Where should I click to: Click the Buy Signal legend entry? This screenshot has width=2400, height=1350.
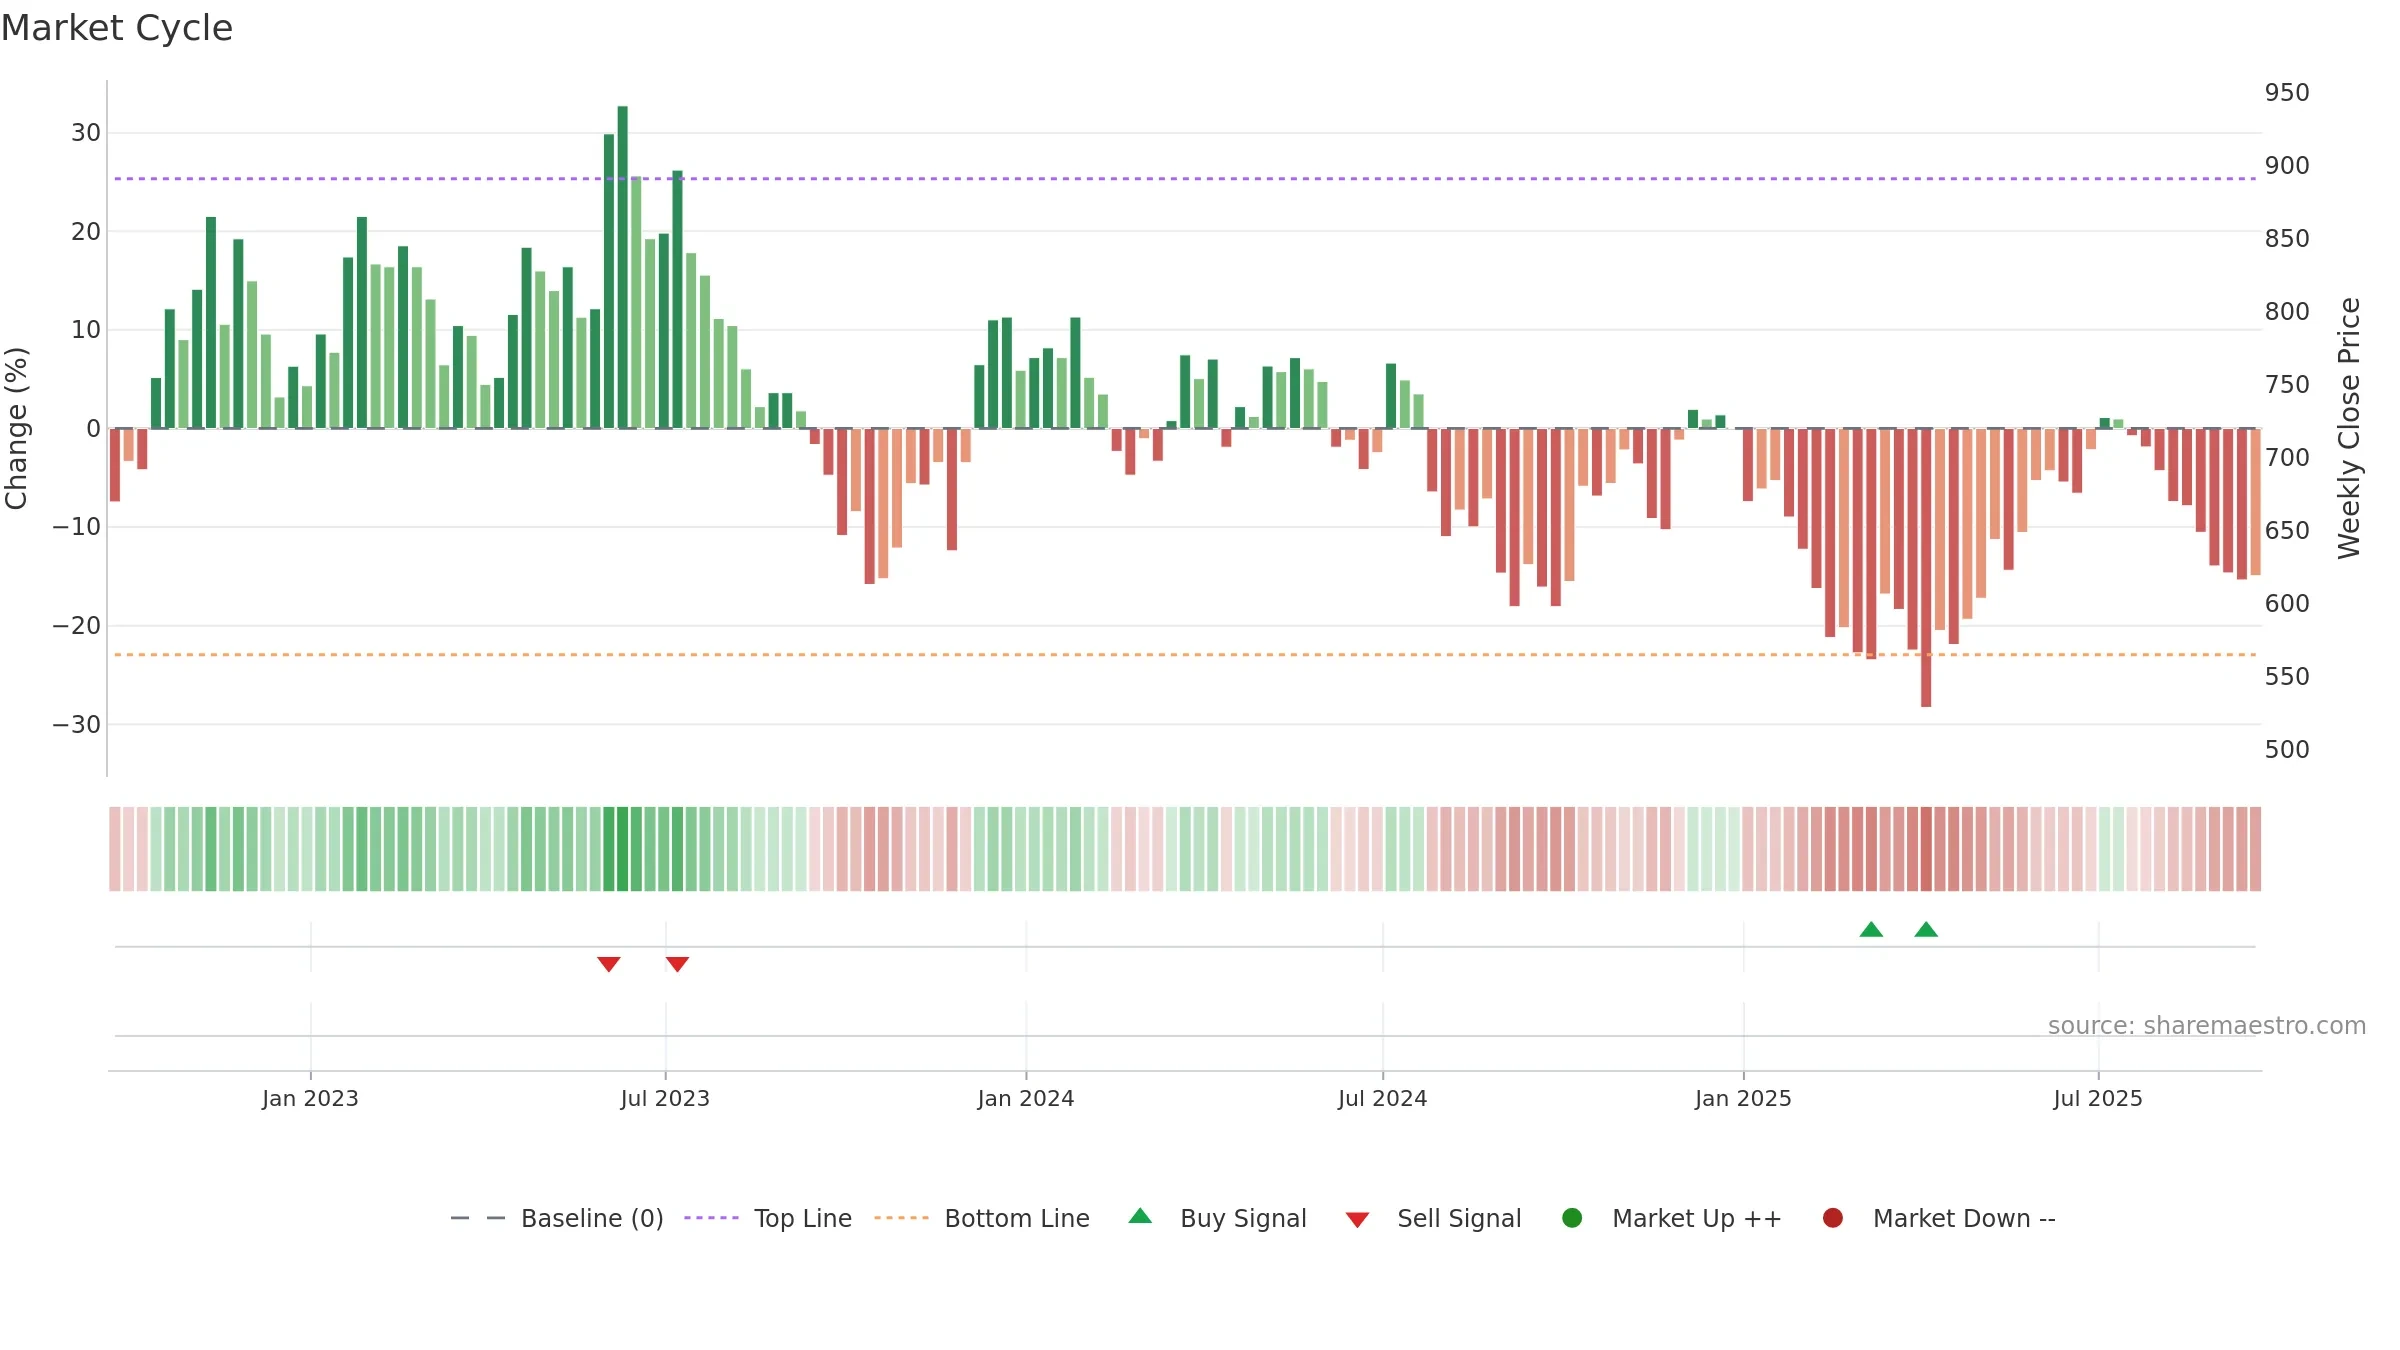[x=1217, y=1218]
